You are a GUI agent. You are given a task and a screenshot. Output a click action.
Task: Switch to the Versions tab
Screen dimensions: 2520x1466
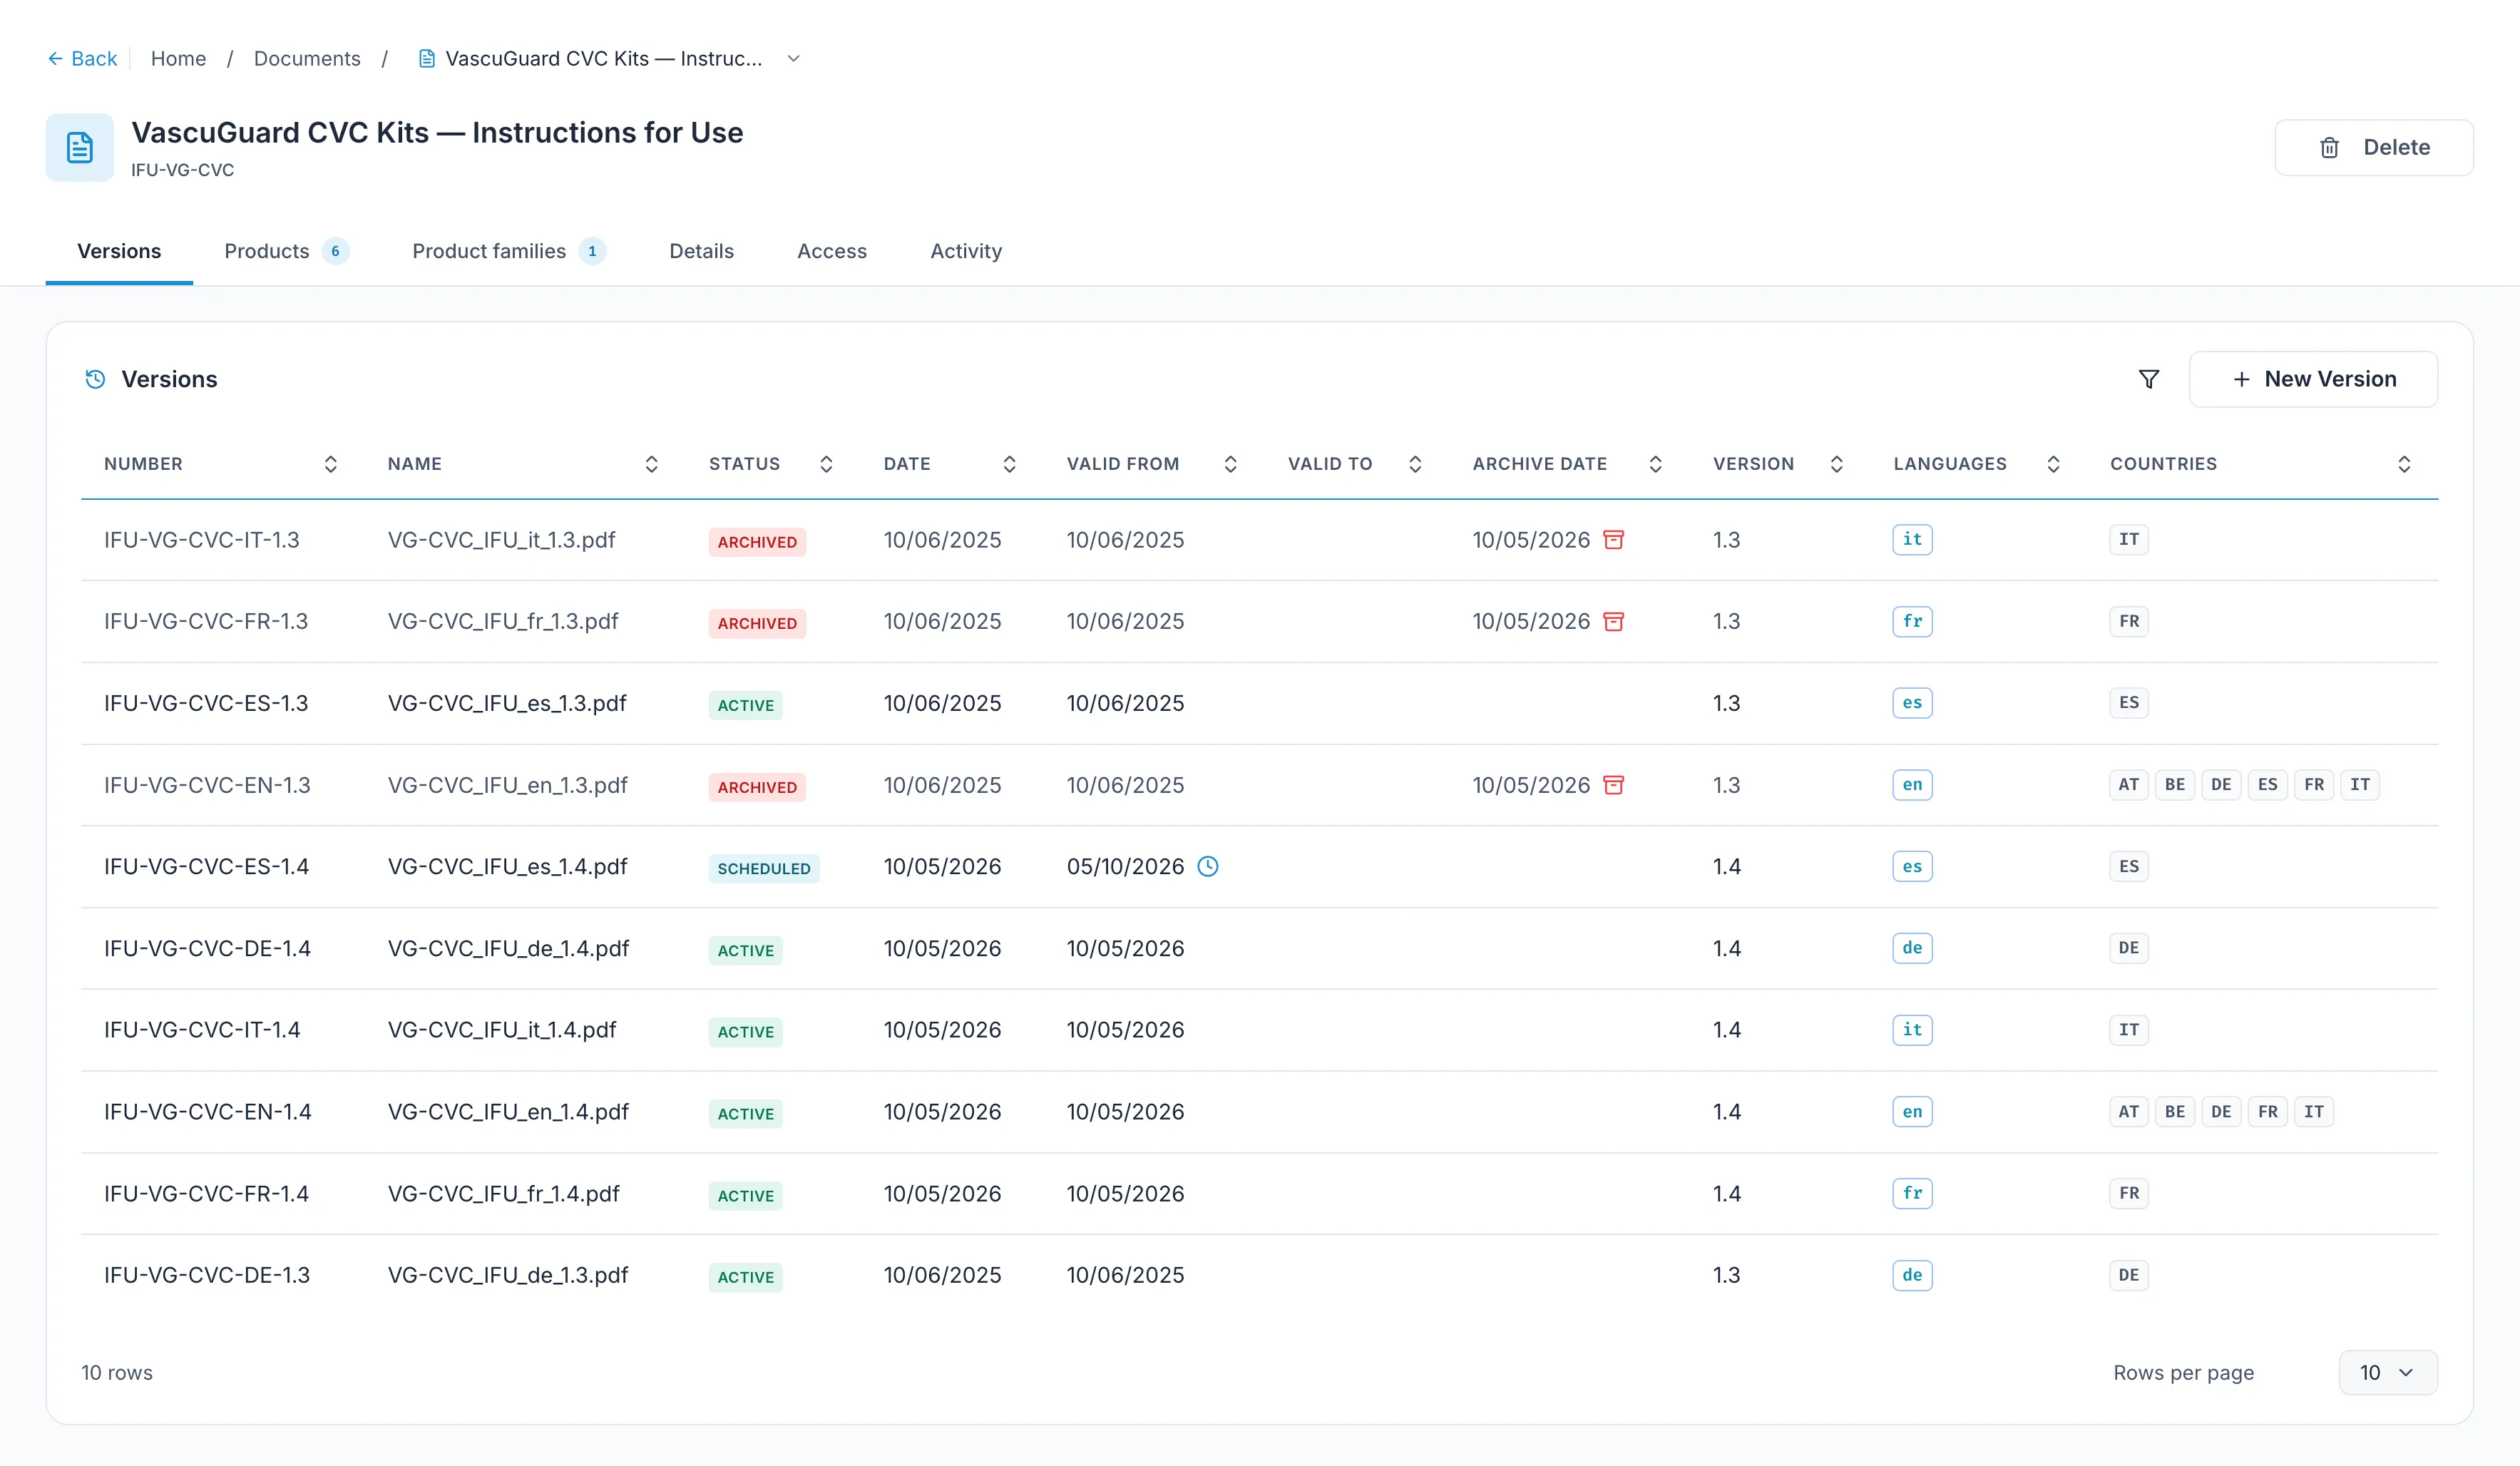click(x=119, y=251)
